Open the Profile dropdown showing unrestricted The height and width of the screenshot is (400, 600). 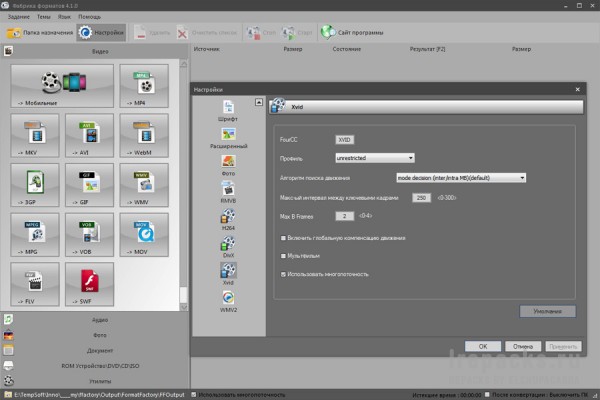(375, 158)
